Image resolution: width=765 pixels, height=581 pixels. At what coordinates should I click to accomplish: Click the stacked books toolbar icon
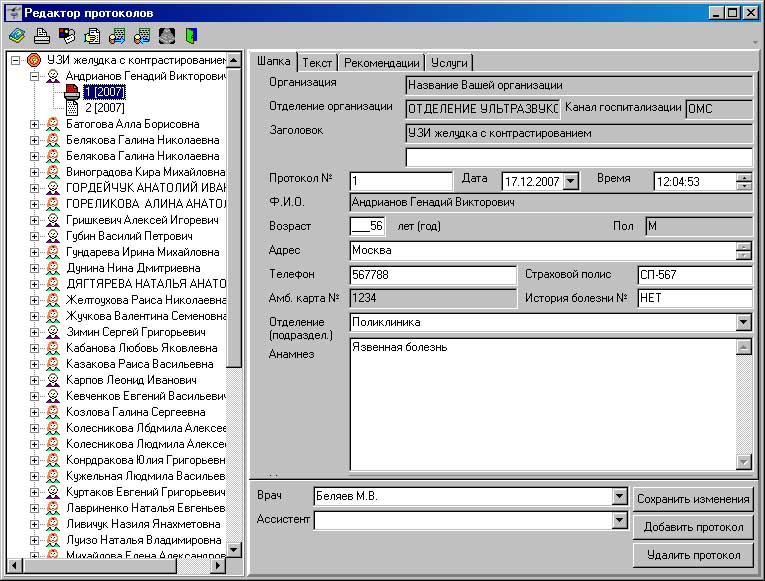pos(16,36)
